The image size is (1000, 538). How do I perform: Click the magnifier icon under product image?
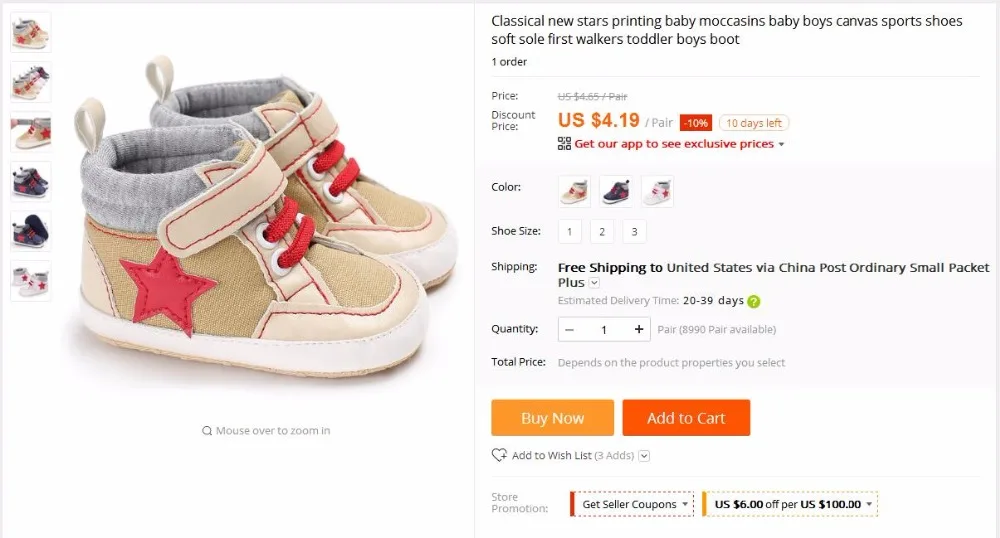(x=207, y=431)
